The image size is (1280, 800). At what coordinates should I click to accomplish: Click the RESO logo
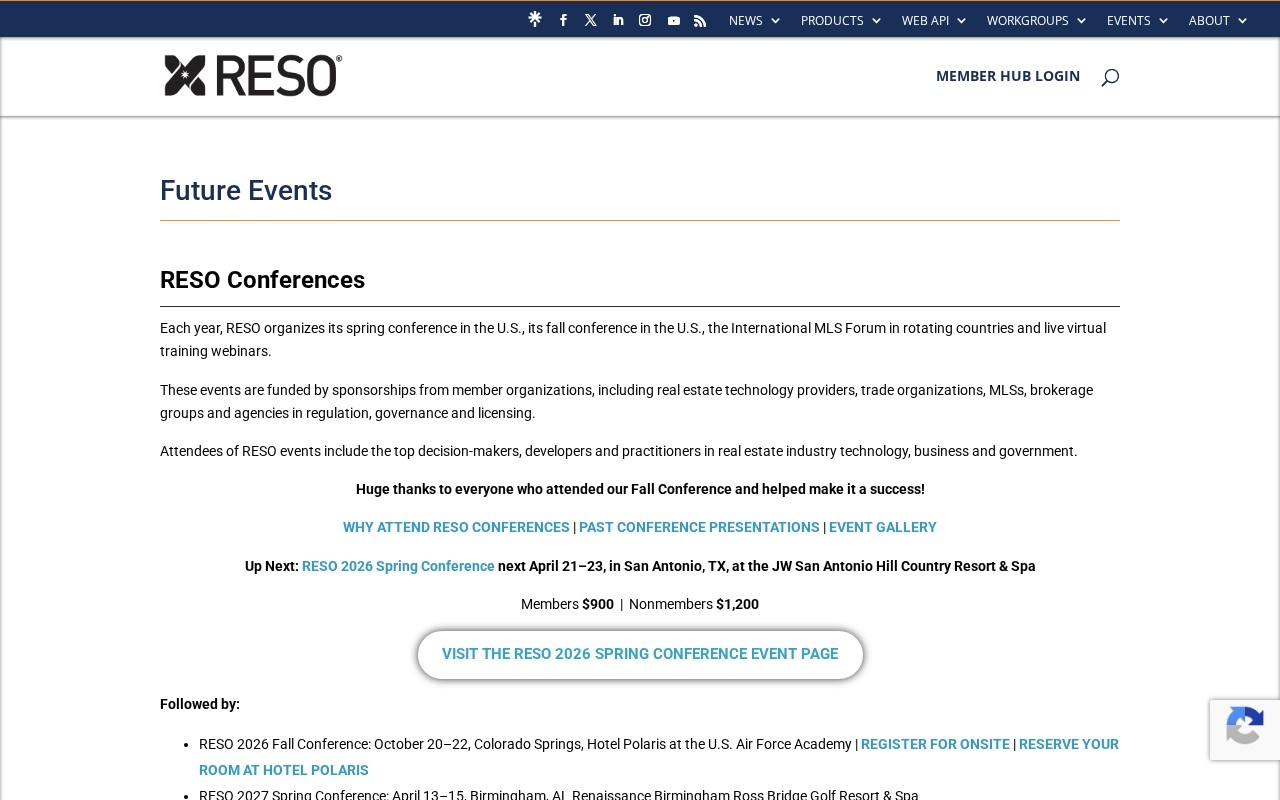pyautogui.click(x=253, y=76)
